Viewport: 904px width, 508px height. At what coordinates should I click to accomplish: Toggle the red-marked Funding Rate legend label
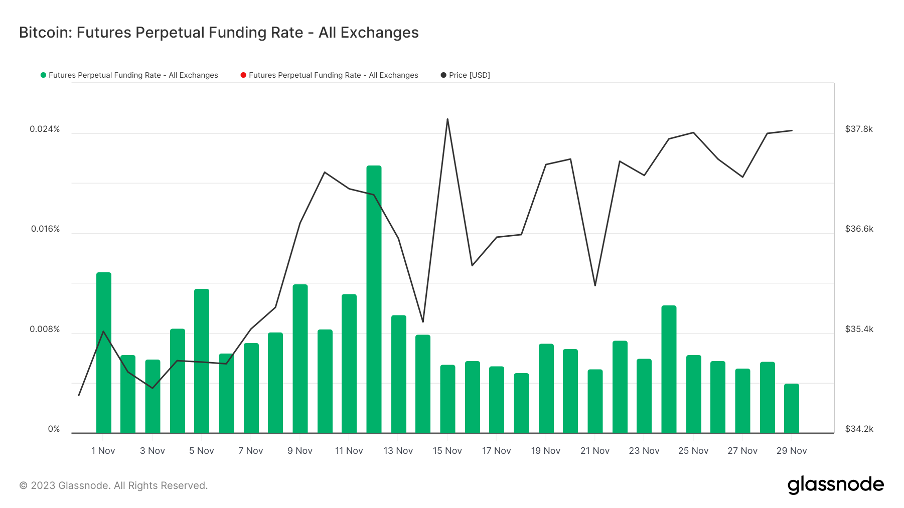click(333, 75)
